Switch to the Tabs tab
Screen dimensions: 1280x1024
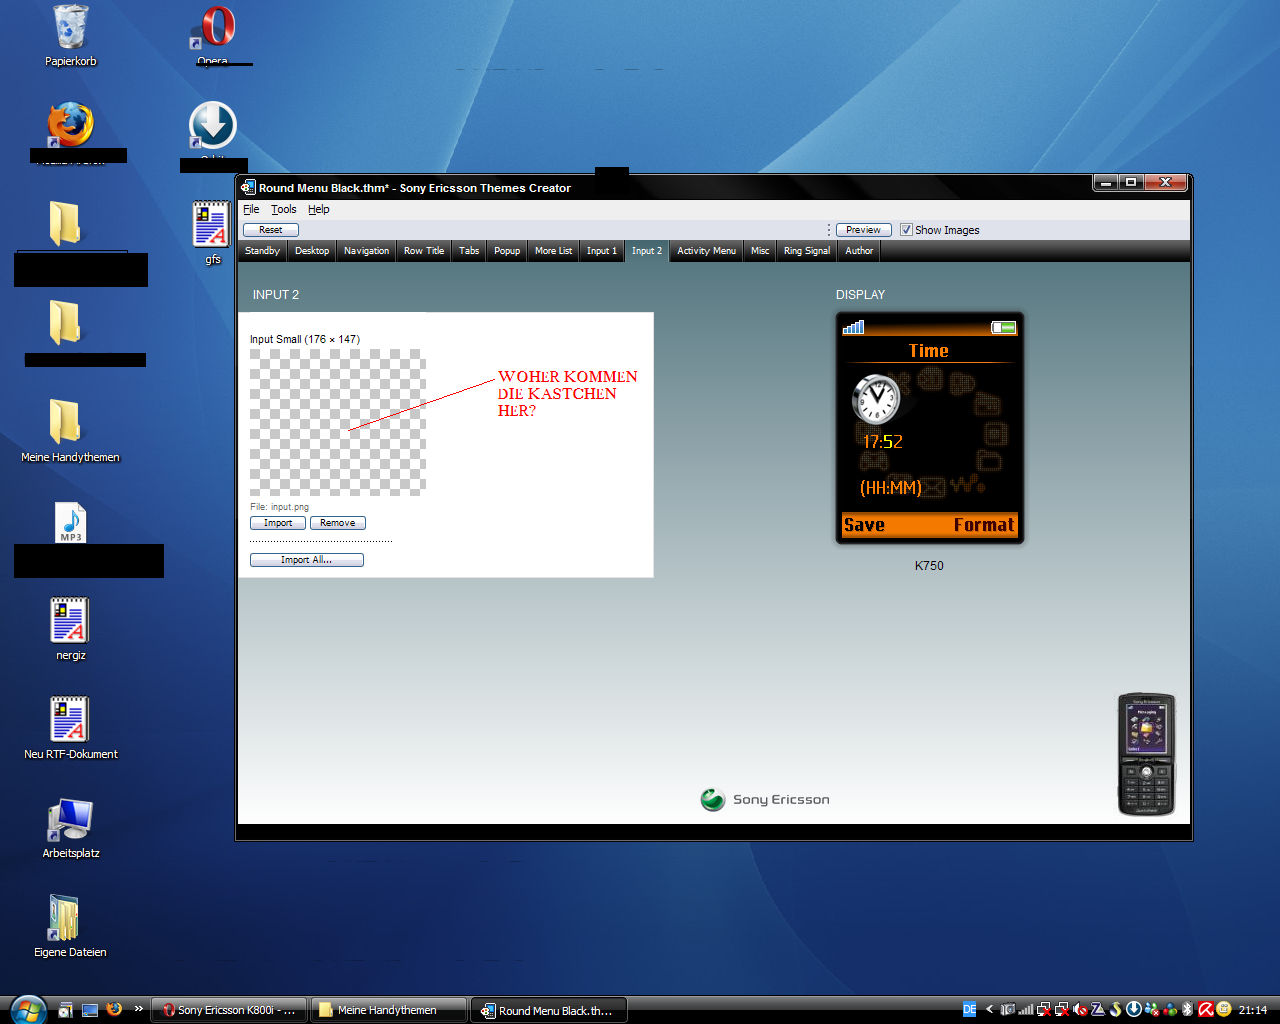pos(469,251)
